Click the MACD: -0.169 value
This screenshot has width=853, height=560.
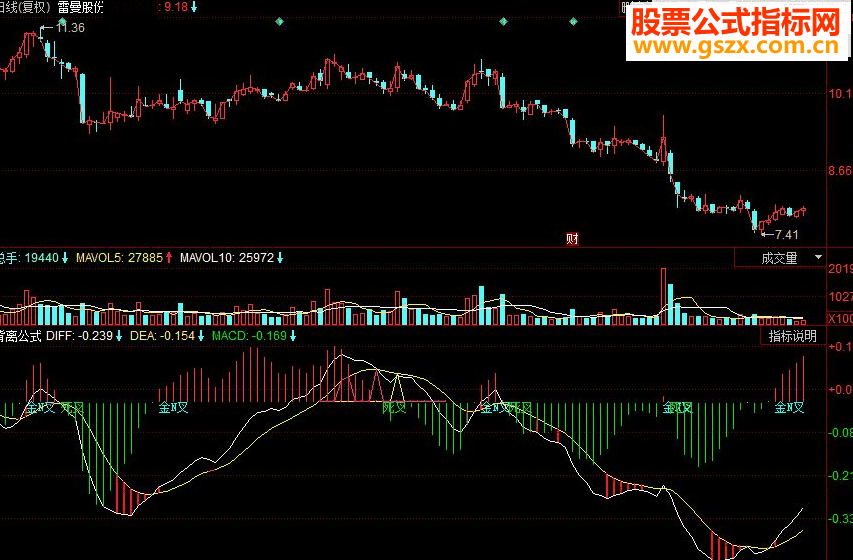pos(249,335)
